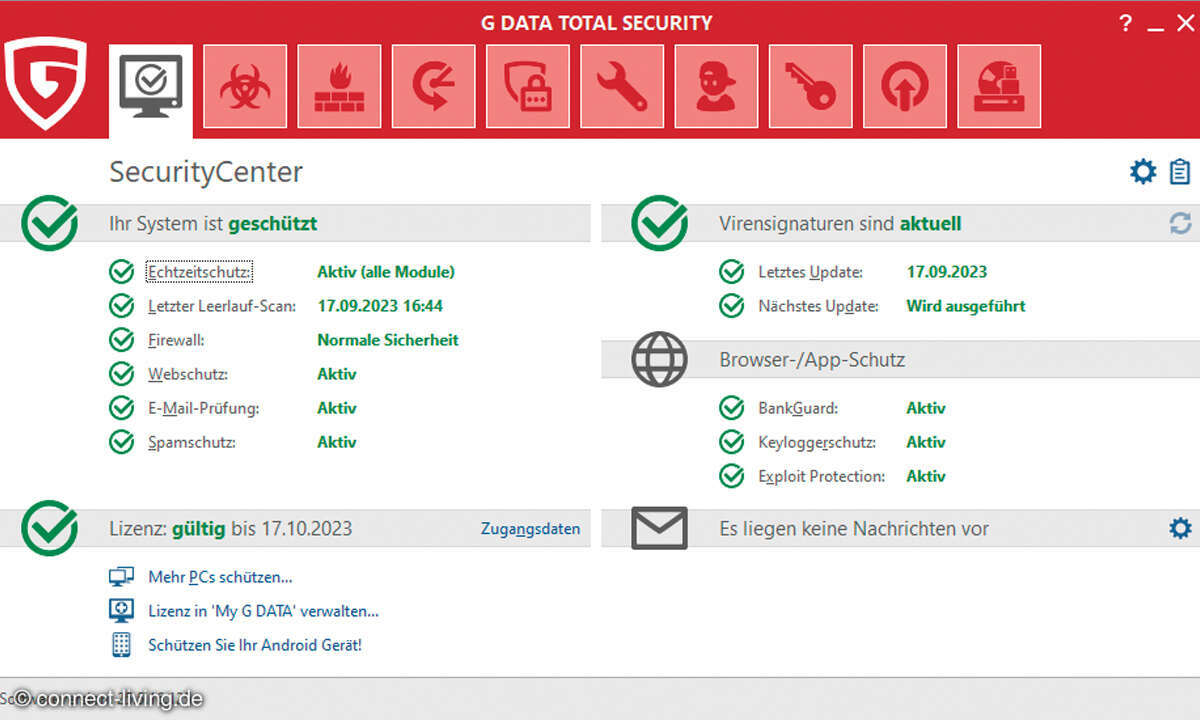Refresh virus signatures with the update arrows

click(1180, 224)
